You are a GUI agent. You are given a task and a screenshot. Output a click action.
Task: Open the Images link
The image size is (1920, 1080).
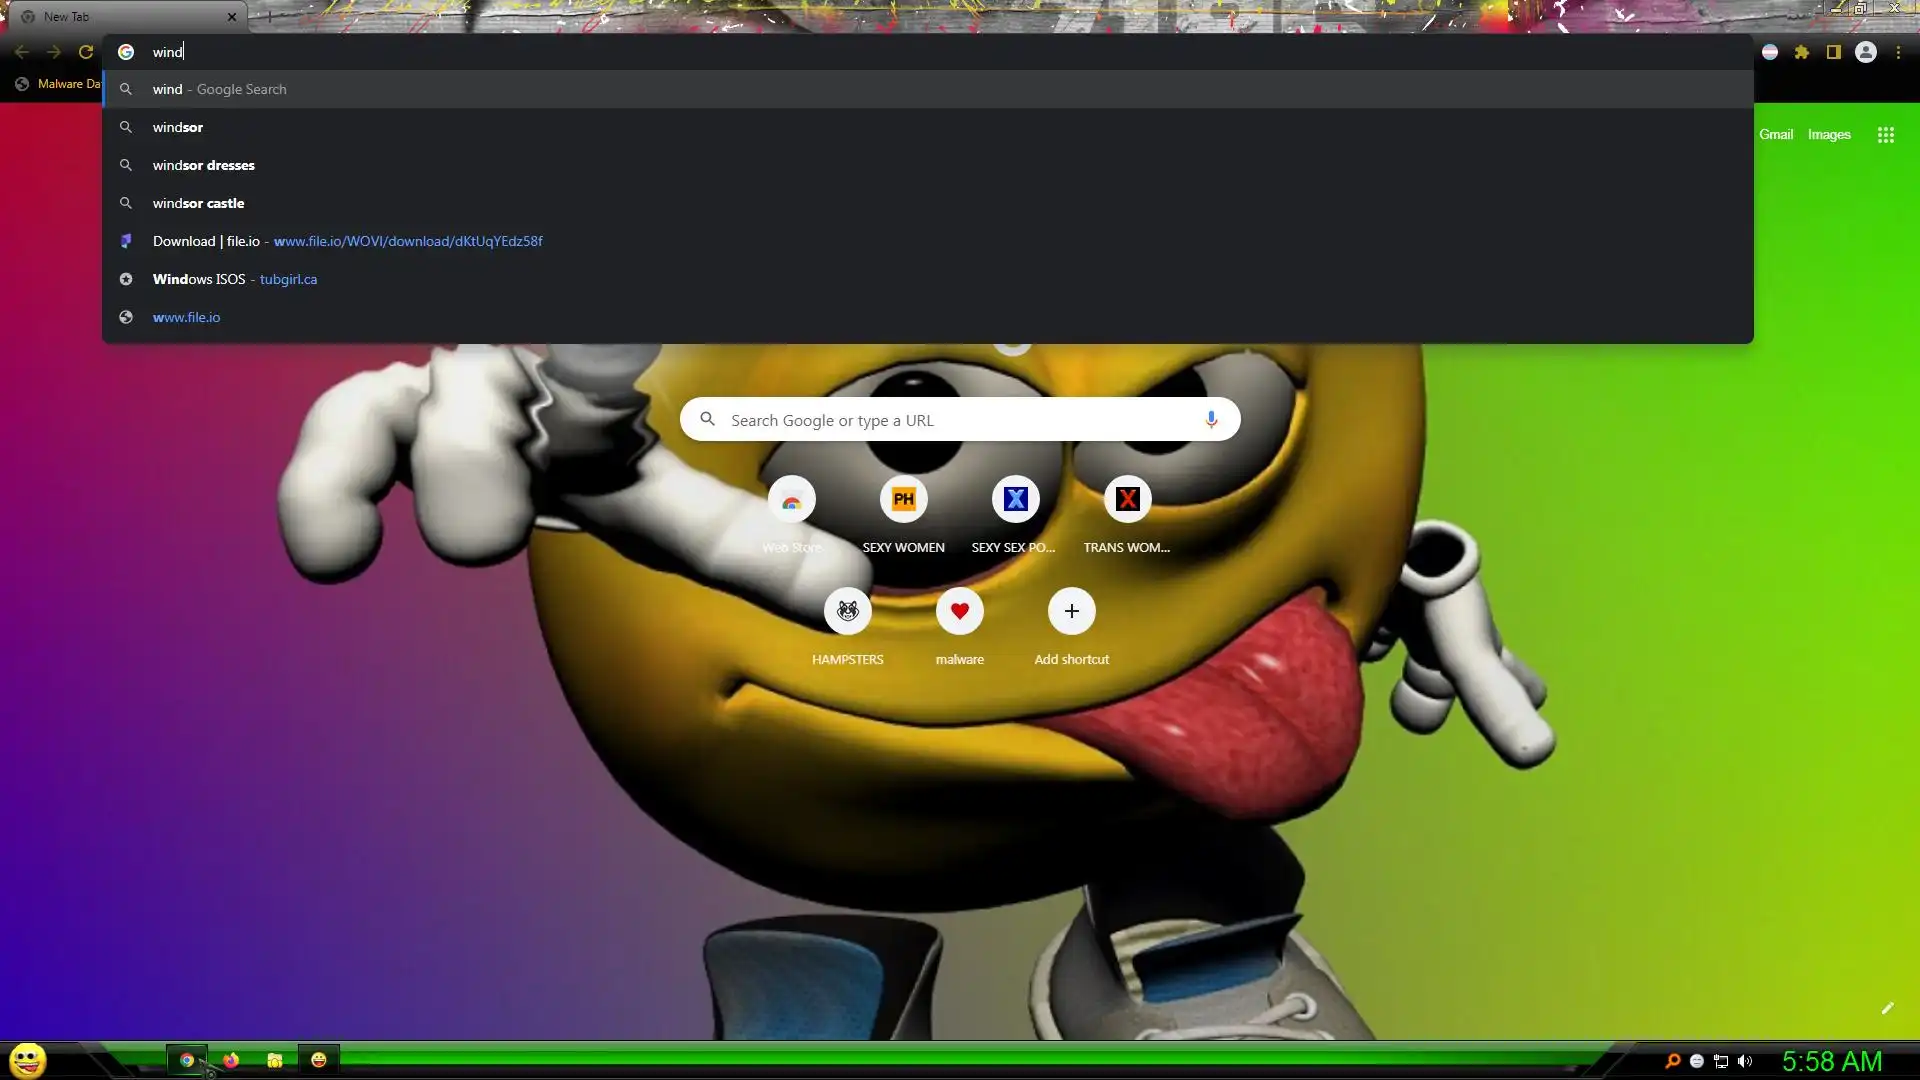1829,134
